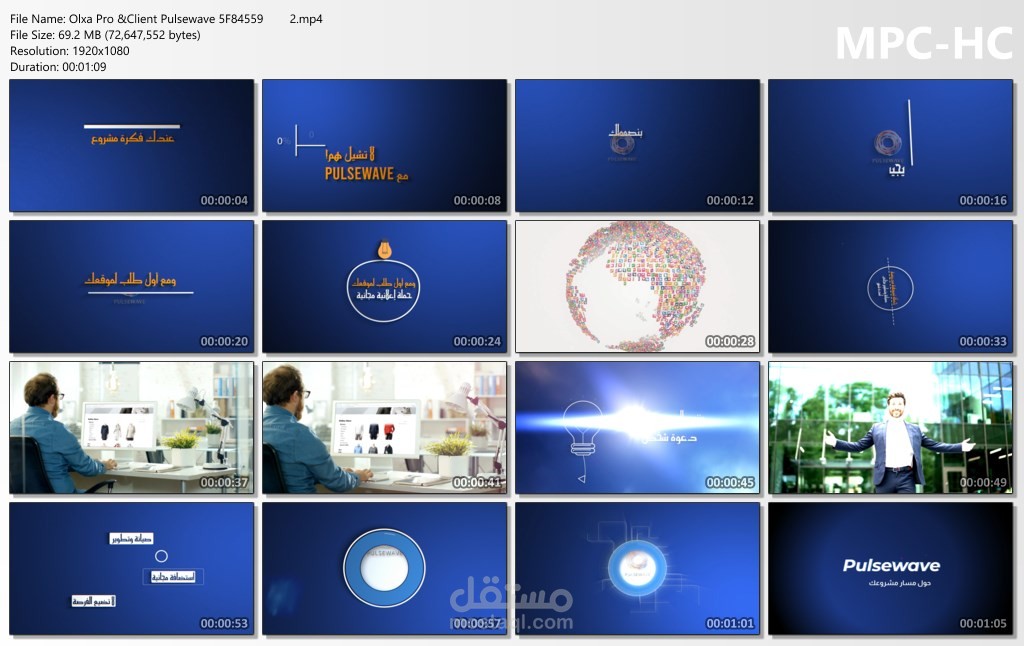Select the blue ring thumbnail at 00:00:57

tap(385, 569)
